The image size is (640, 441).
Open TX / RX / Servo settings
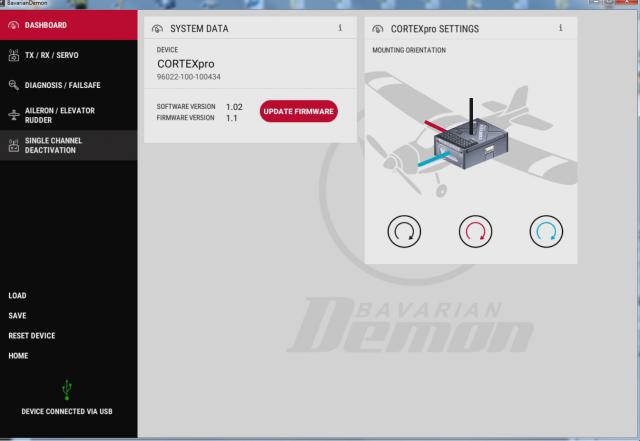(69, 55)
